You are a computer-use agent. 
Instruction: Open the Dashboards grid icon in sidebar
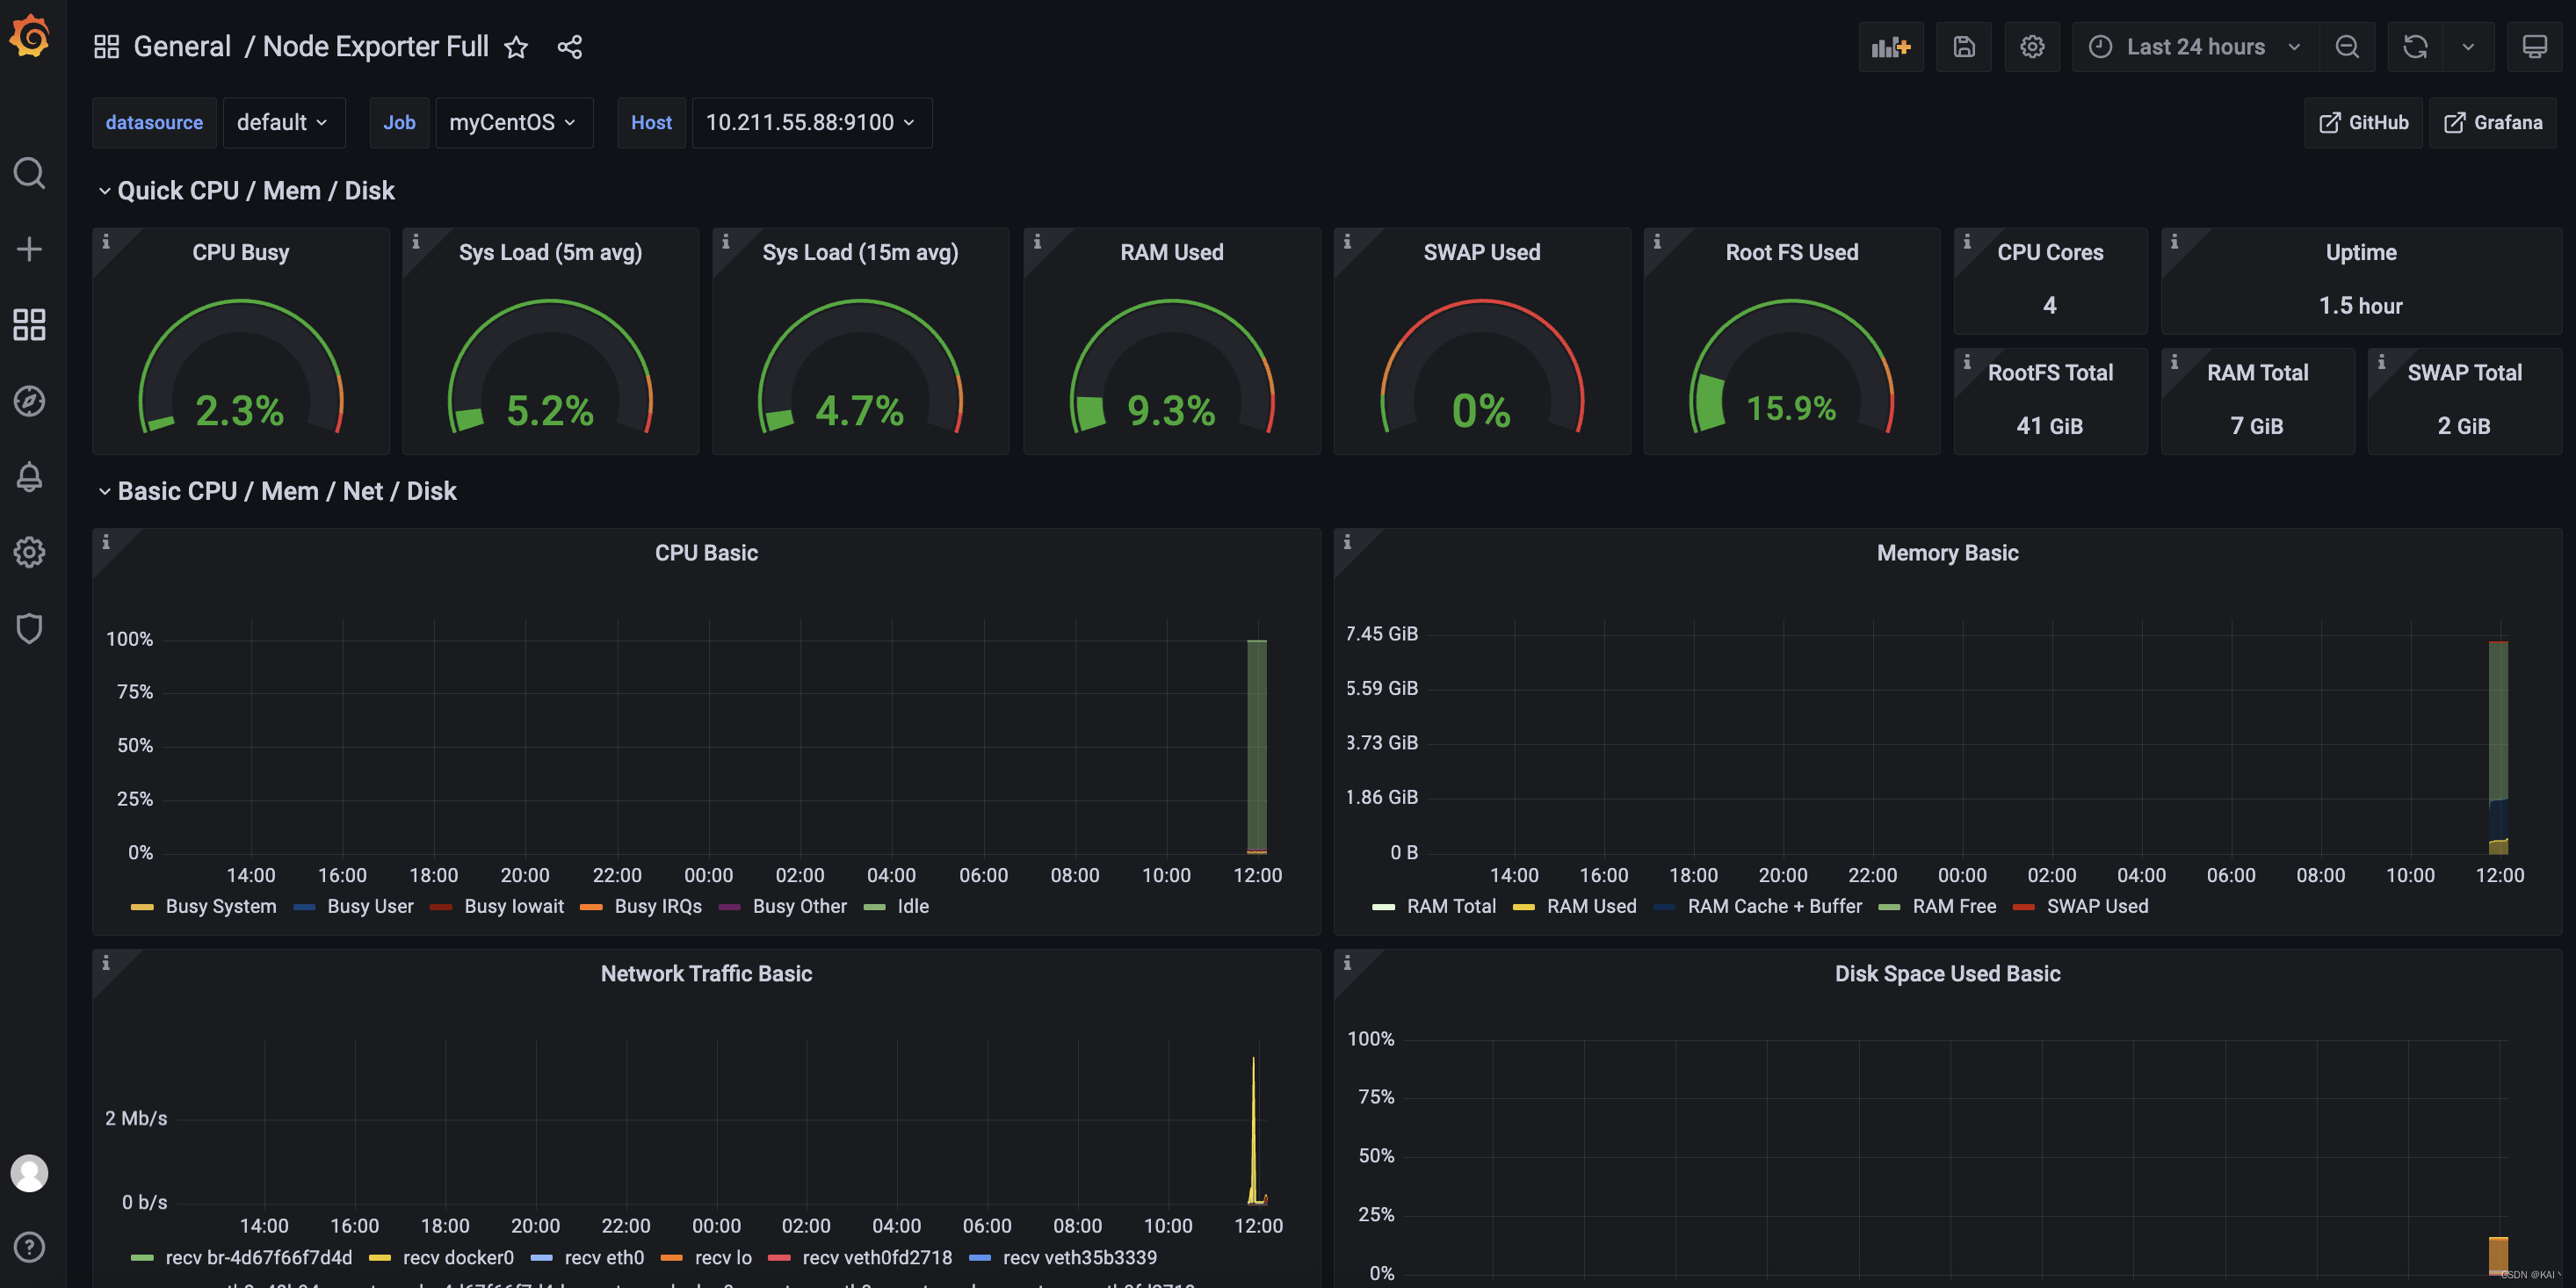coord(29,325)
